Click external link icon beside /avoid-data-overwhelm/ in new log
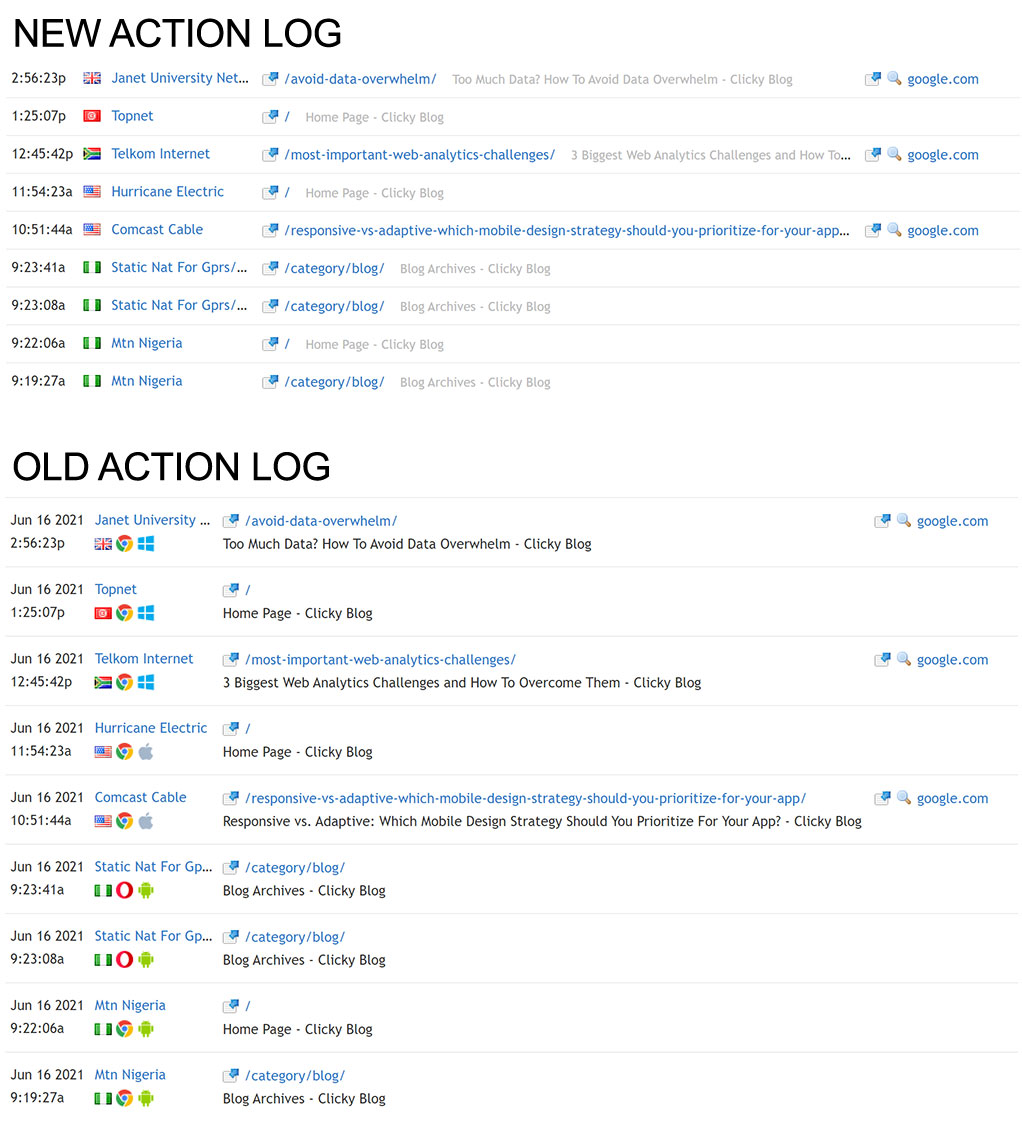Viewport: 1022px width, 1141px height. tap(270, 79)
